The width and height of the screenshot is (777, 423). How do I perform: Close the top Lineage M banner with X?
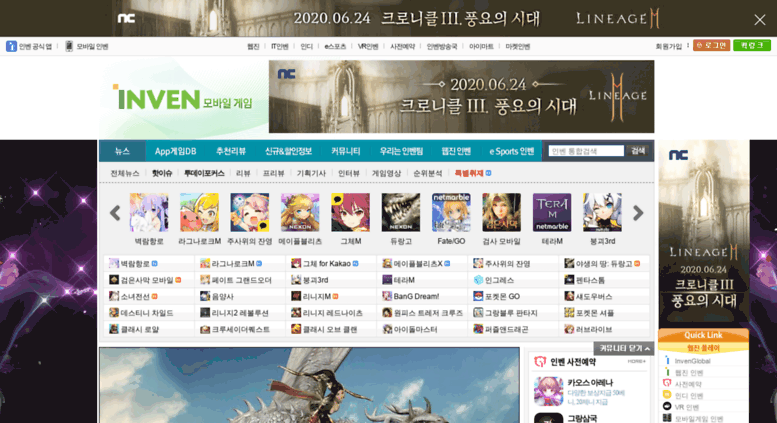[760, 19]
